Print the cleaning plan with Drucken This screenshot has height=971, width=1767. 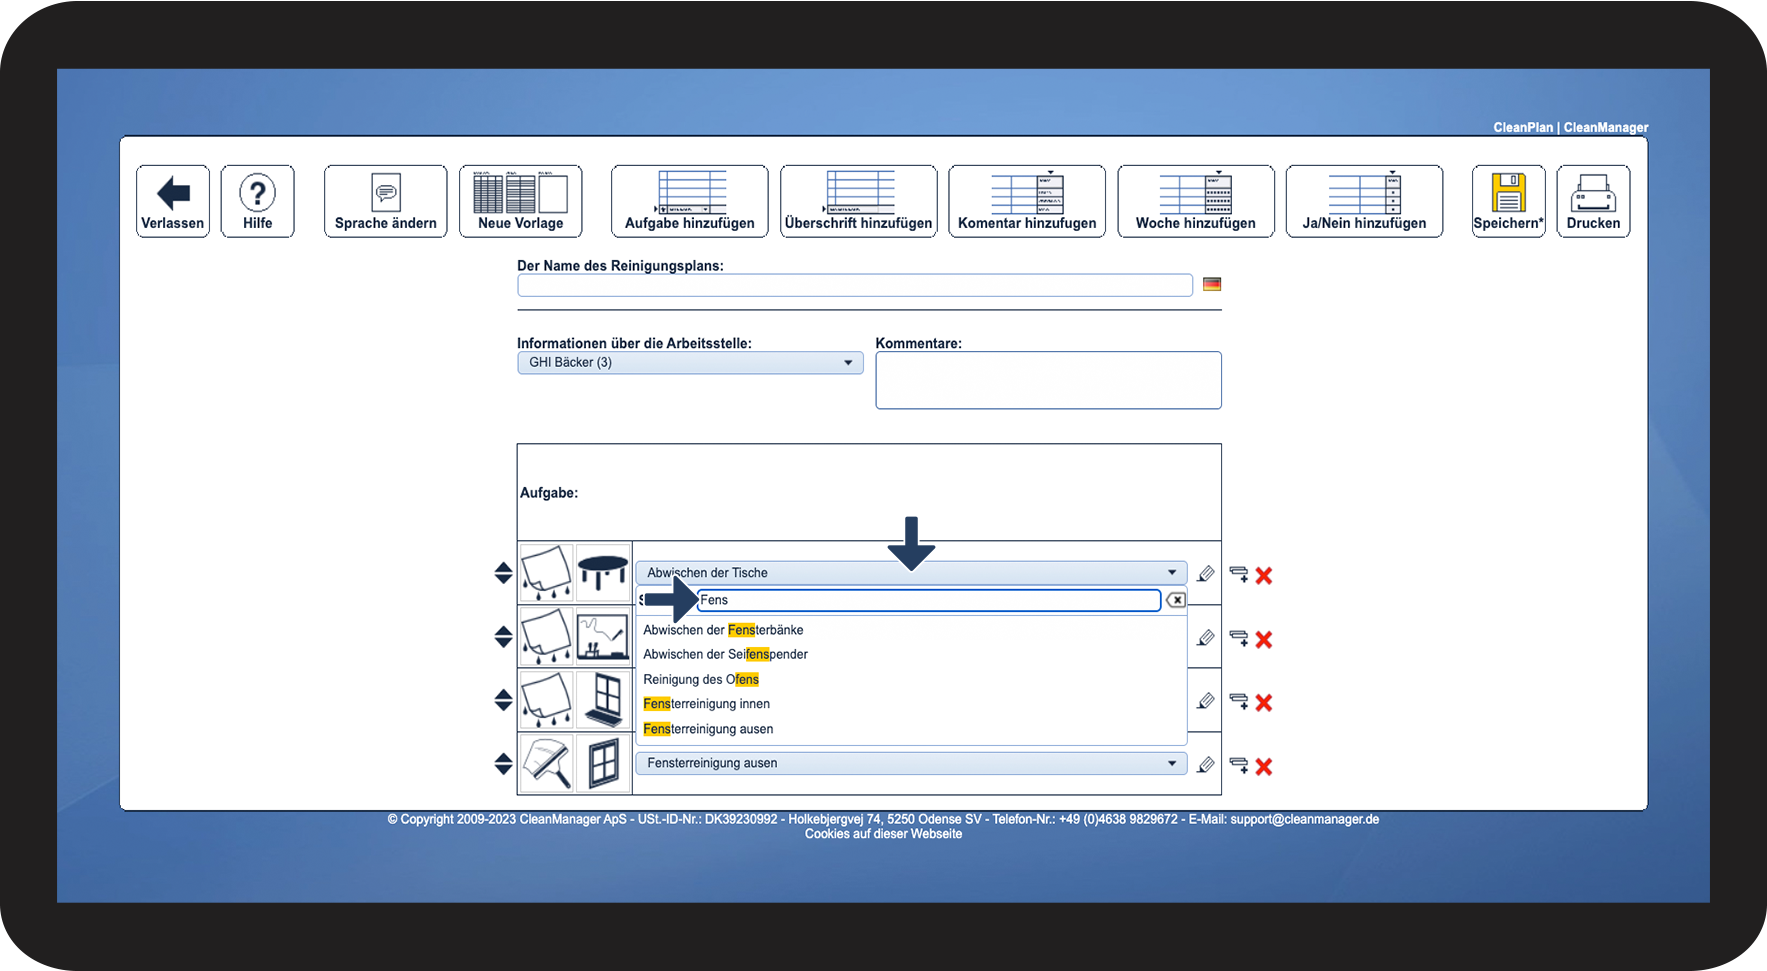click(1593, 201)
